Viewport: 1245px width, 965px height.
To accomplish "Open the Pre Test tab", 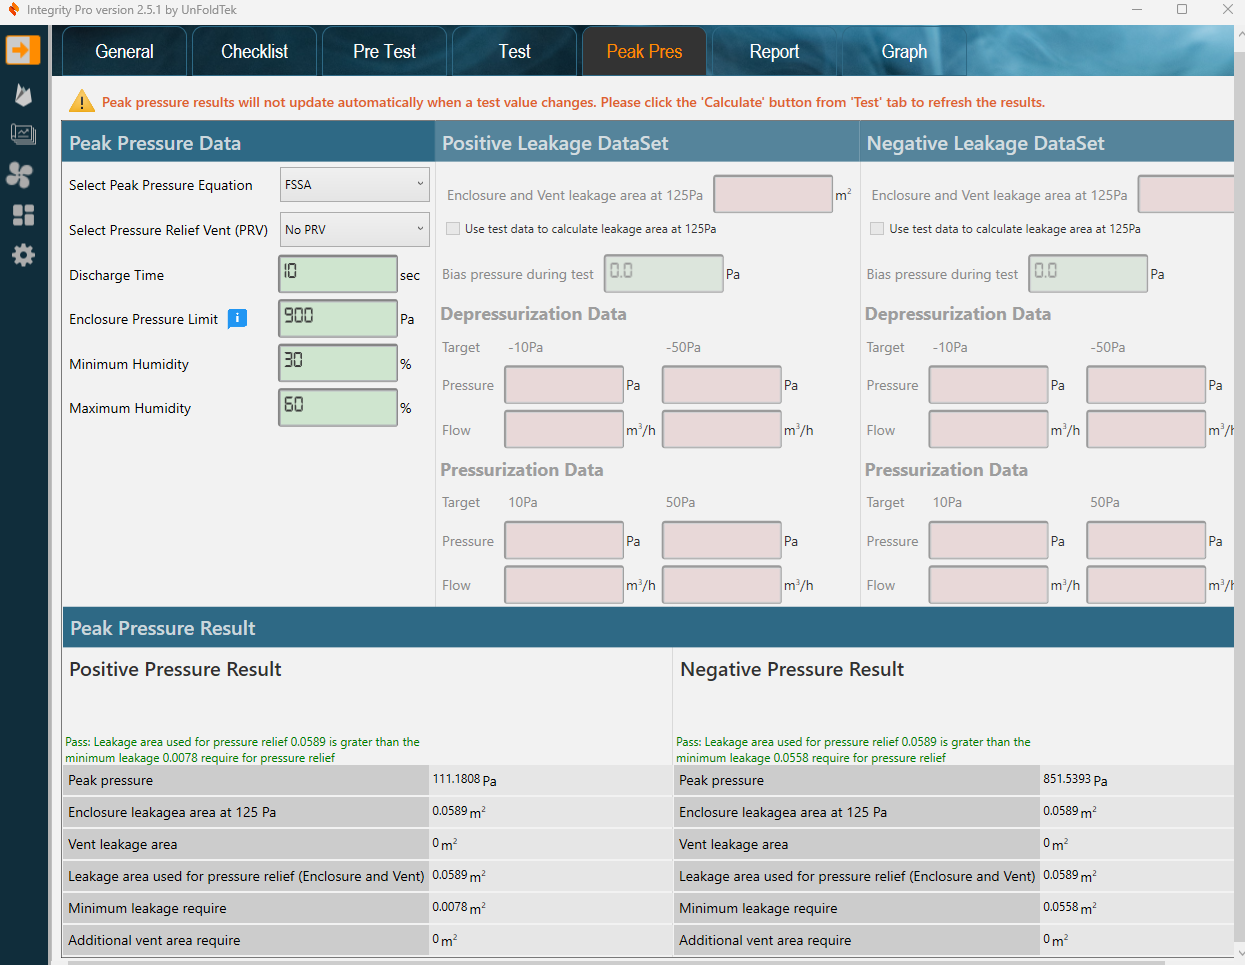I will [x=384, y=51].
